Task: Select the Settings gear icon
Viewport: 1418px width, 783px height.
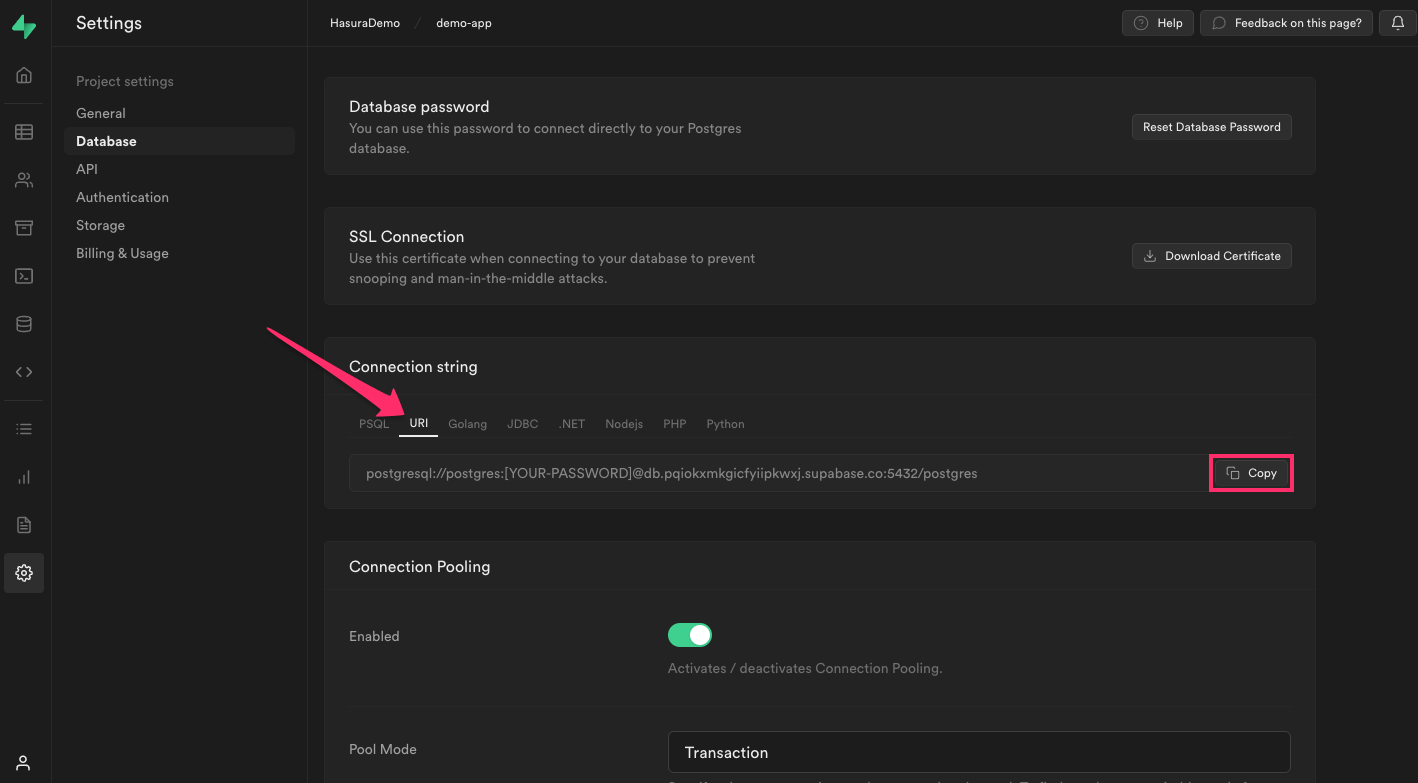Action: click(x=23, y=572)
